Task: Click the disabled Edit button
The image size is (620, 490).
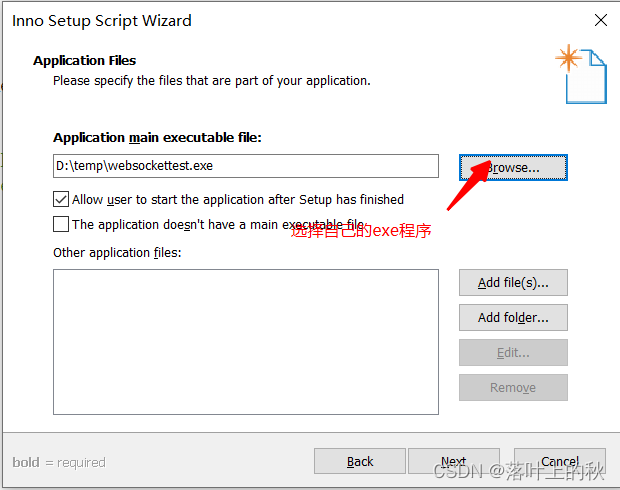Action: click(x=513, y=352)
